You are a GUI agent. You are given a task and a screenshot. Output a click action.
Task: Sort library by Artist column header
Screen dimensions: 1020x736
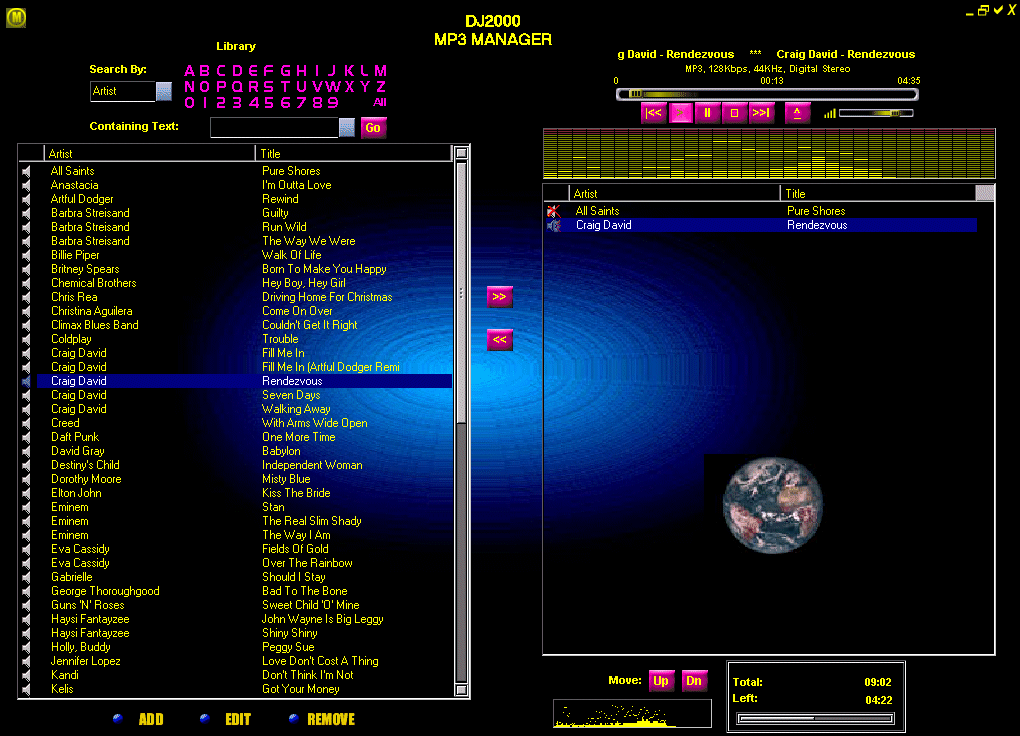[x=150, y=154]
